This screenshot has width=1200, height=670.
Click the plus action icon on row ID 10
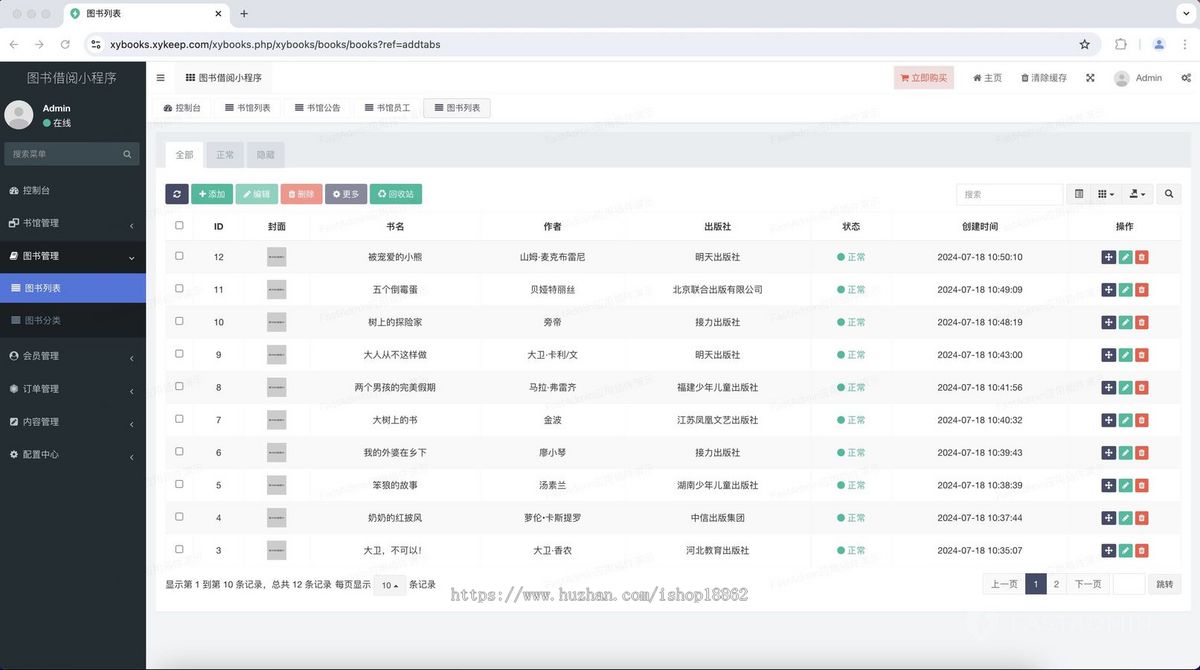tap(1108, 322)
